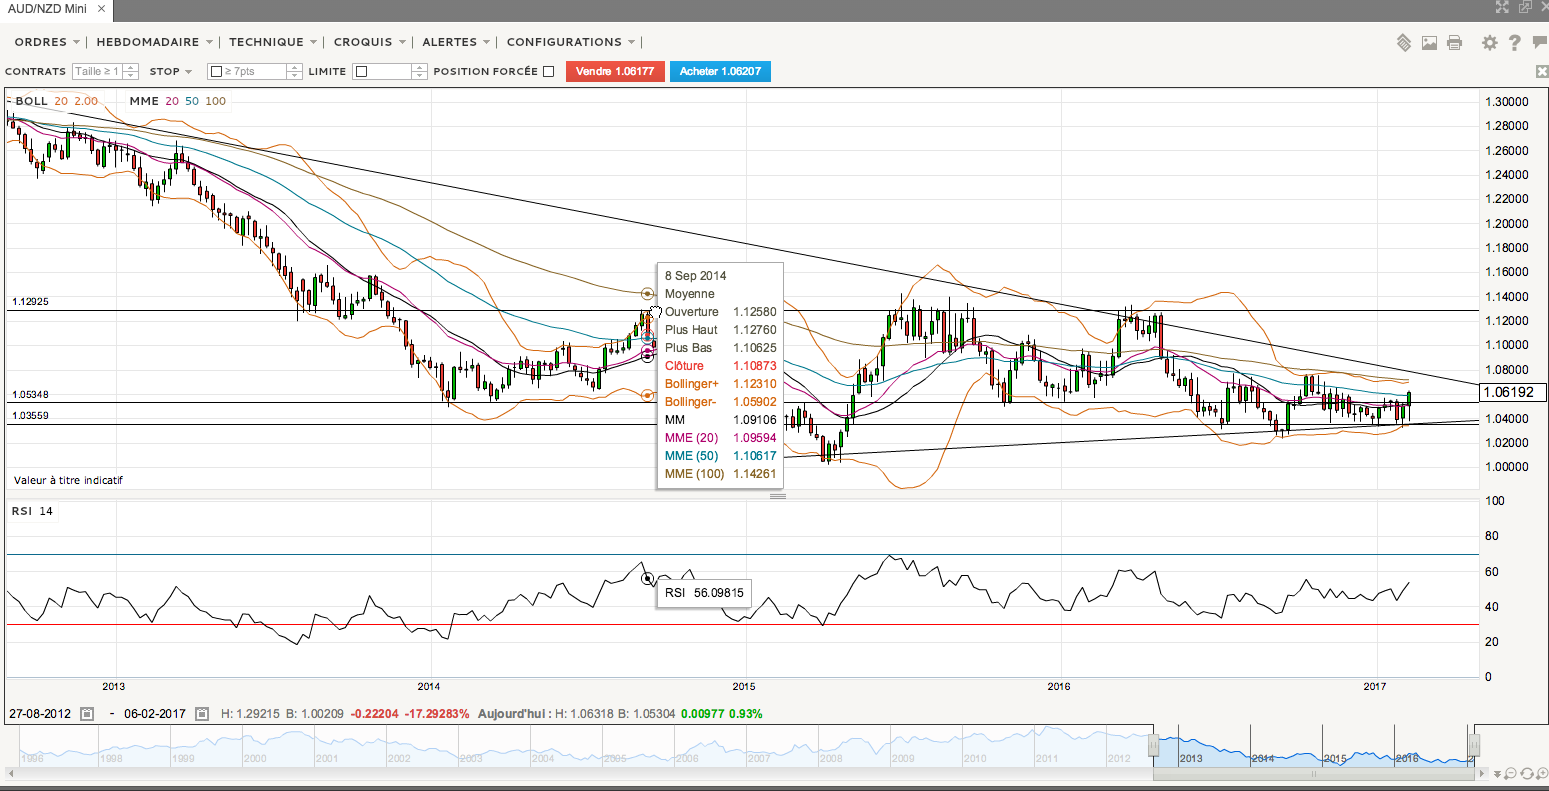Print the AUD/NZD chart
Viewport: 1549px width, 791px height.
[x=1454, y=42]
